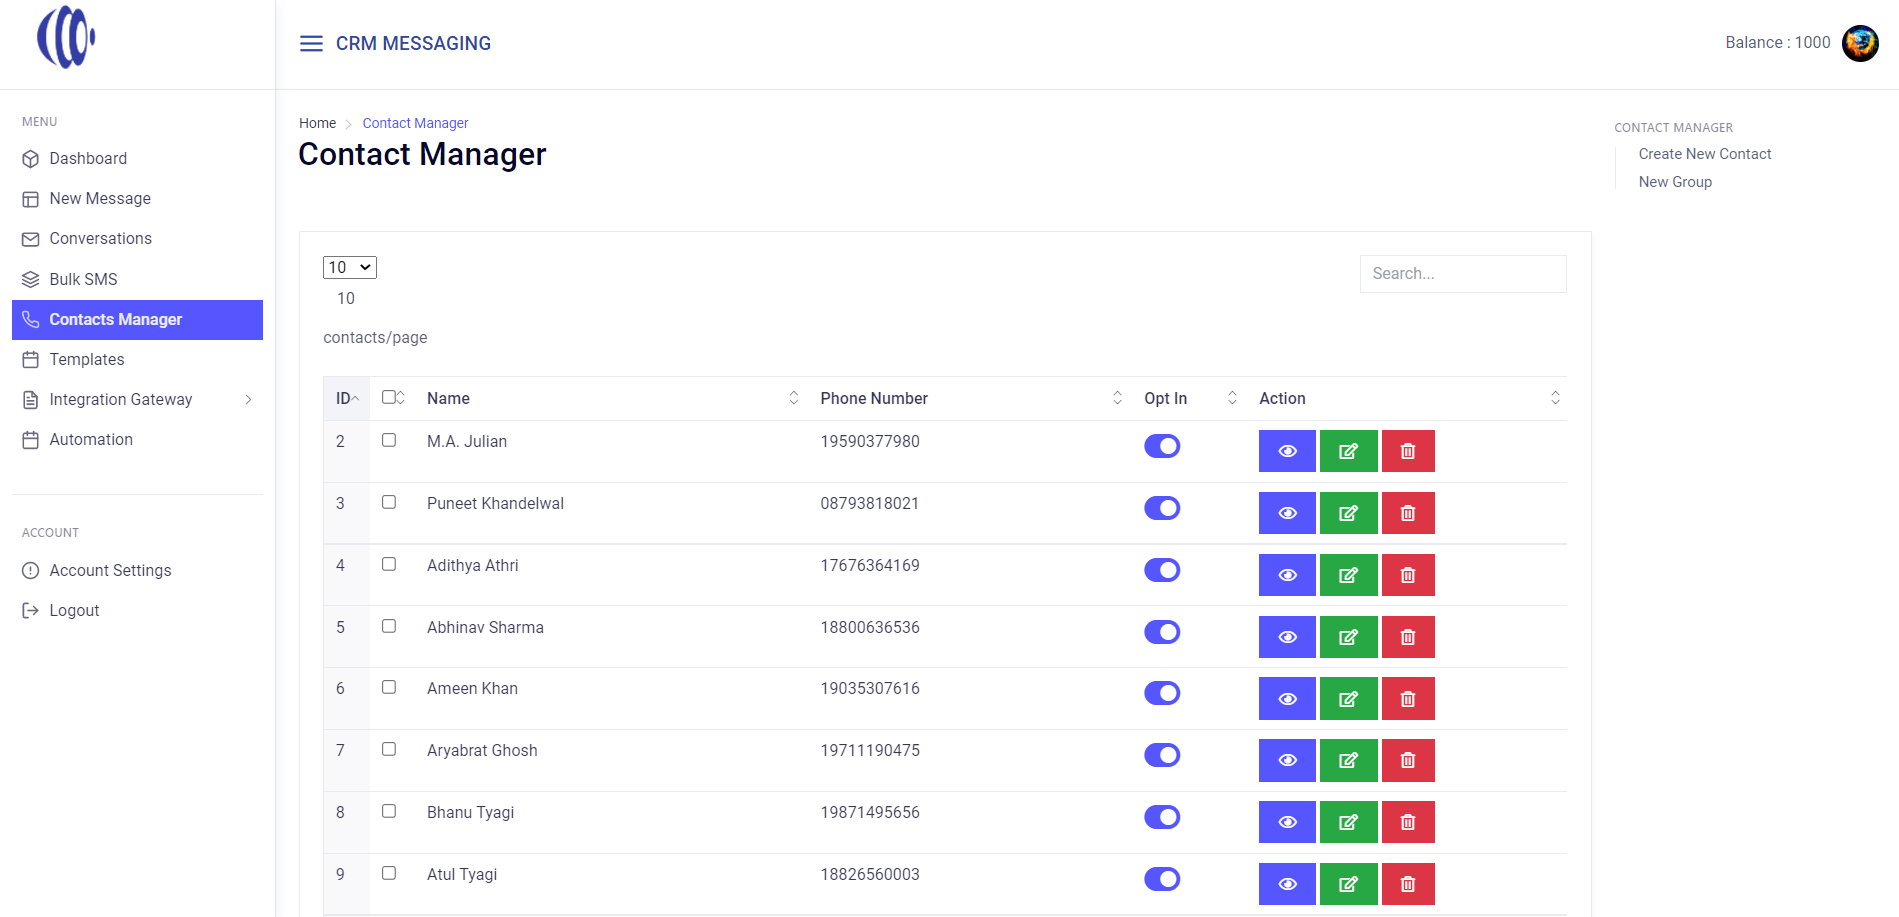
Task: View contact M.A. Julian details
Action: [x=1287, y=451]
